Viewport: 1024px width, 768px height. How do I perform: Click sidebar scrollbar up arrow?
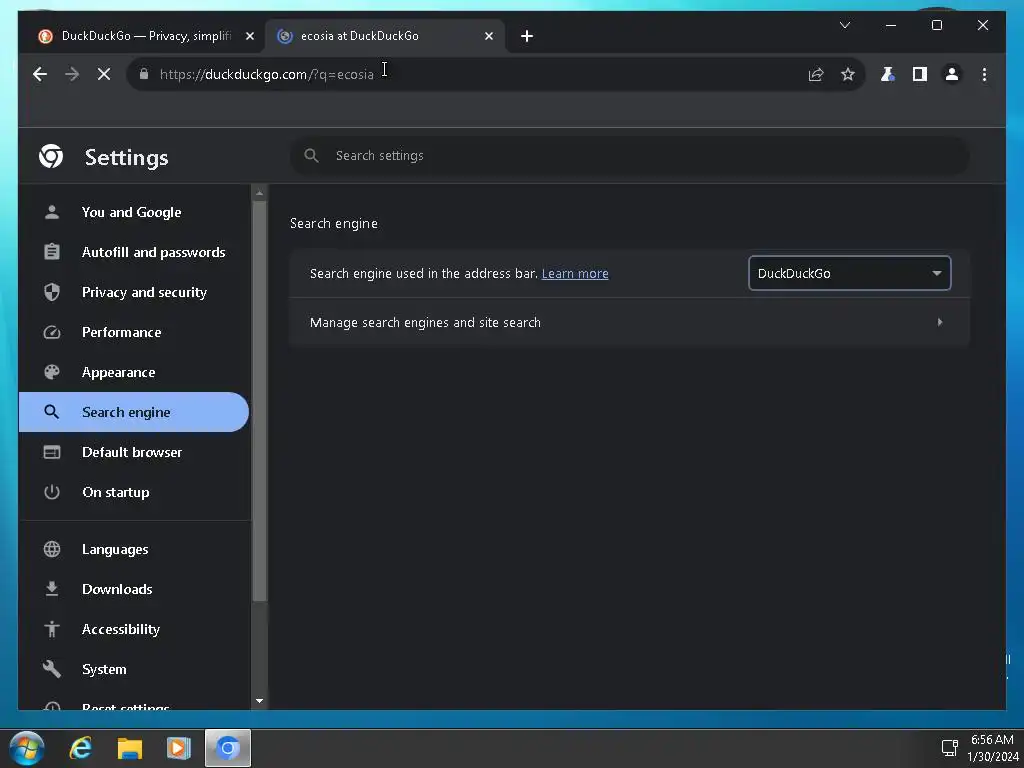[259, 193]
